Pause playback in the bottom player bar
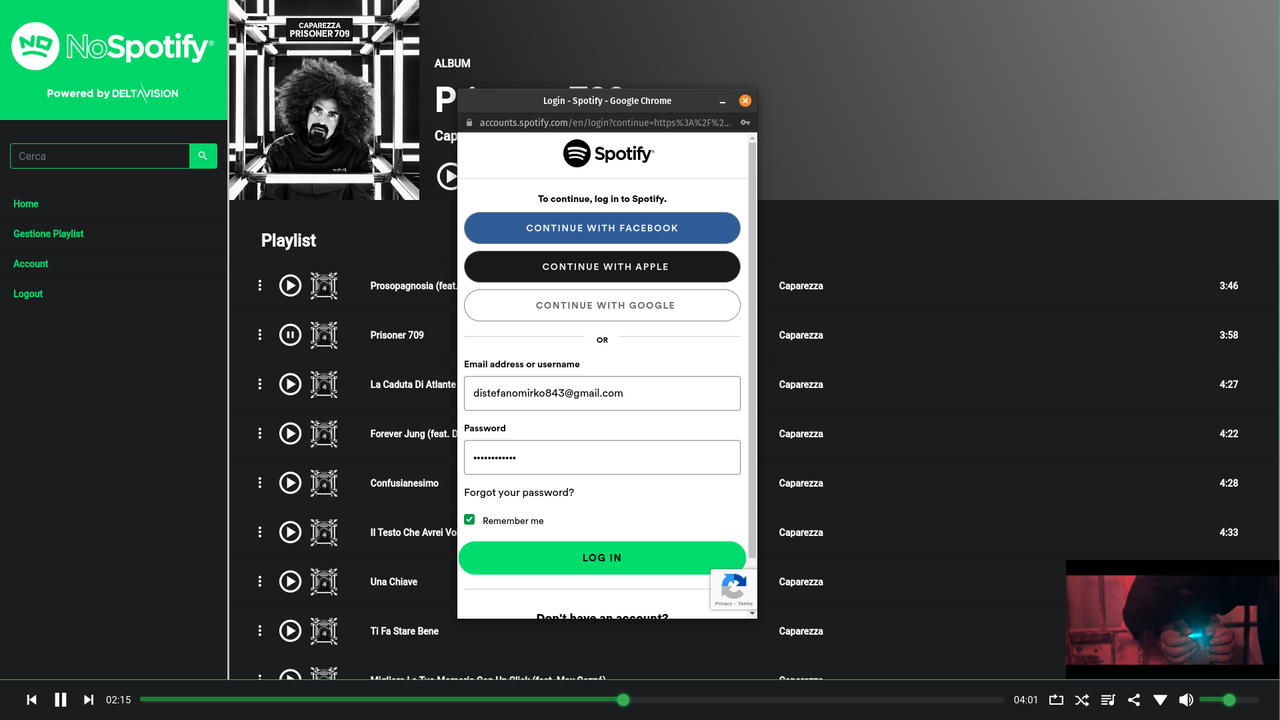The width and height of the screenshot is (1280, 720). (60, 700)
